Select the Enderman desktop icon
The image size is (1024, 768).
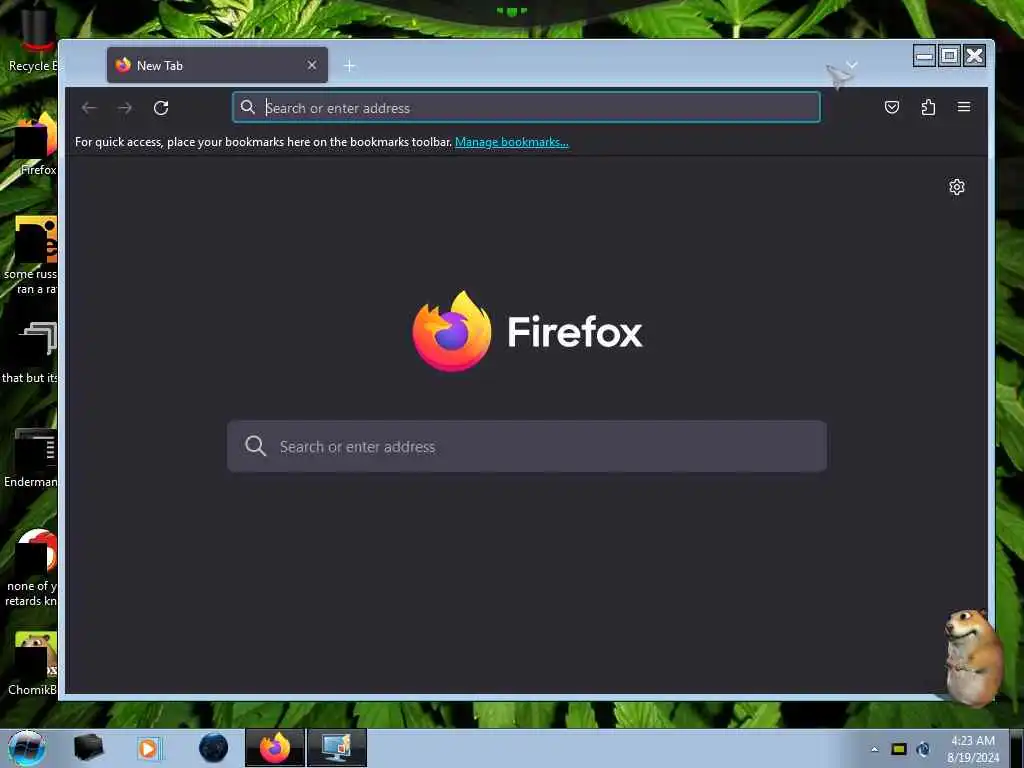30,458
